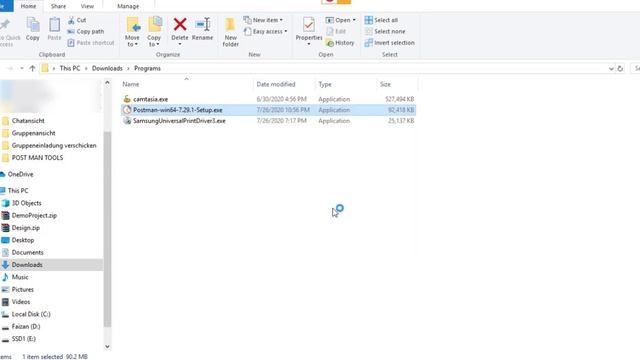This screenshot has height=360, width=640.
Task: Open Videos in navigation pane
Action: 21,302
